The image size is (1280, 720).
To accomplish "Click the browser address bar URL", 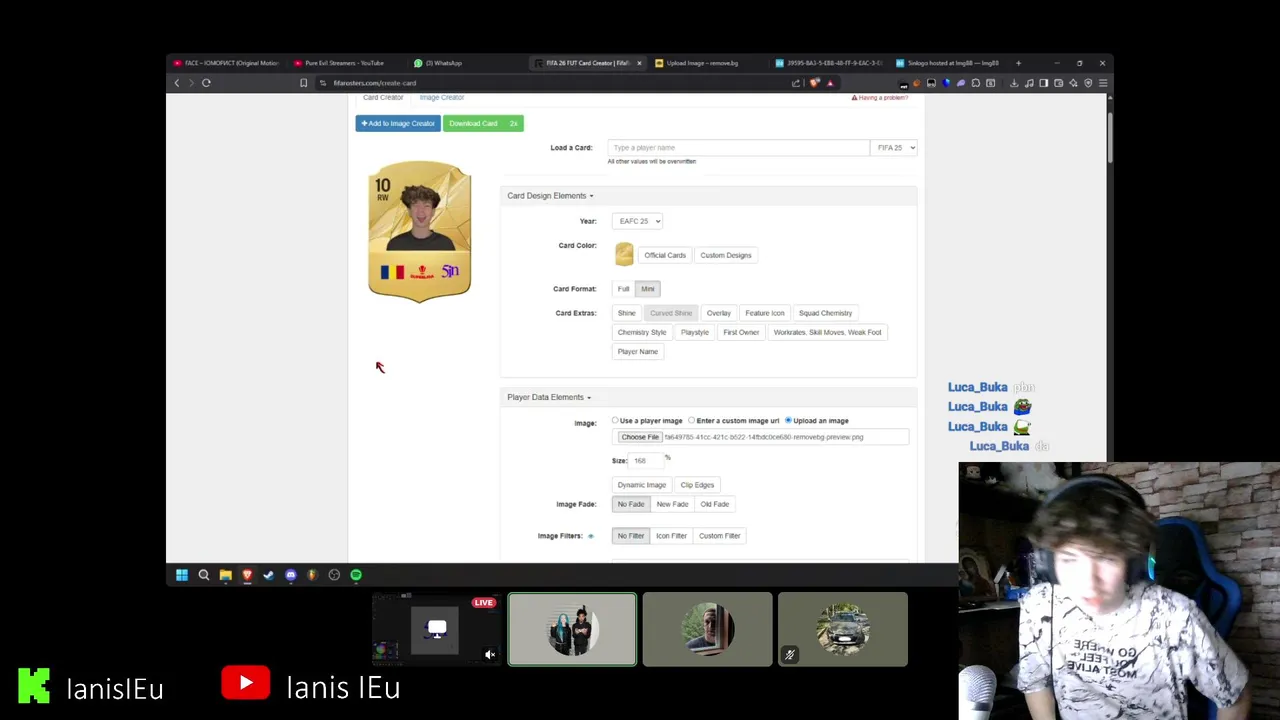I will [x=375, y=83].
